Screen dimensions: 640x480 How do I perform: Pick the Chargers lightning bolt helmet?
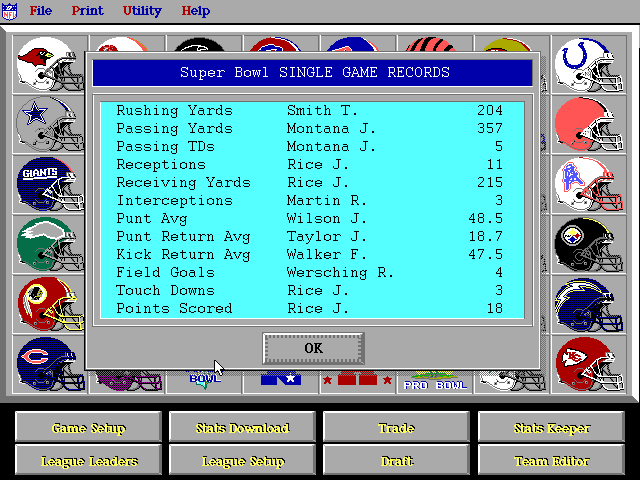pos(589,304)
